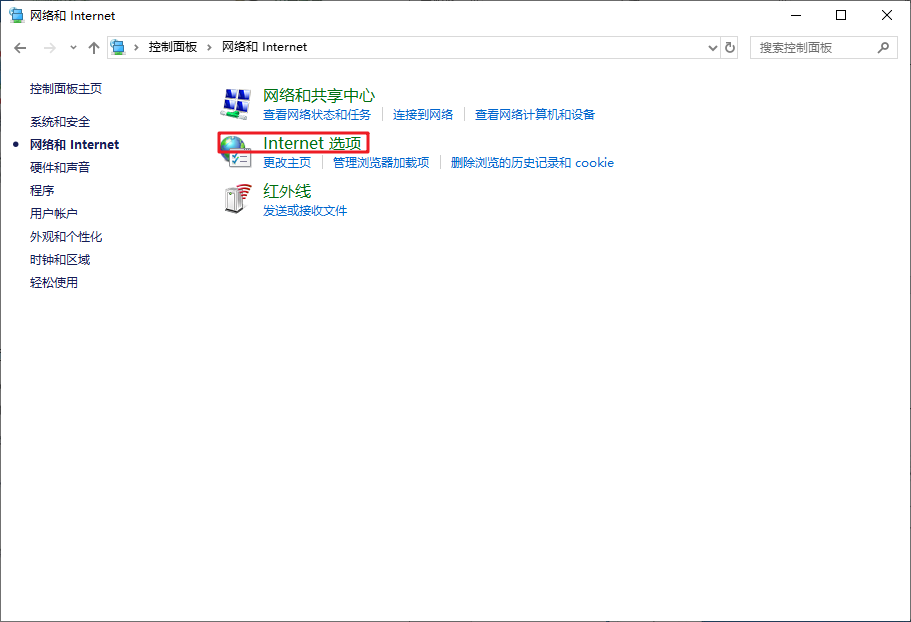Click the 发送或接收文件 link
This screenshot has height=622, width=911.
click(305, 211)
